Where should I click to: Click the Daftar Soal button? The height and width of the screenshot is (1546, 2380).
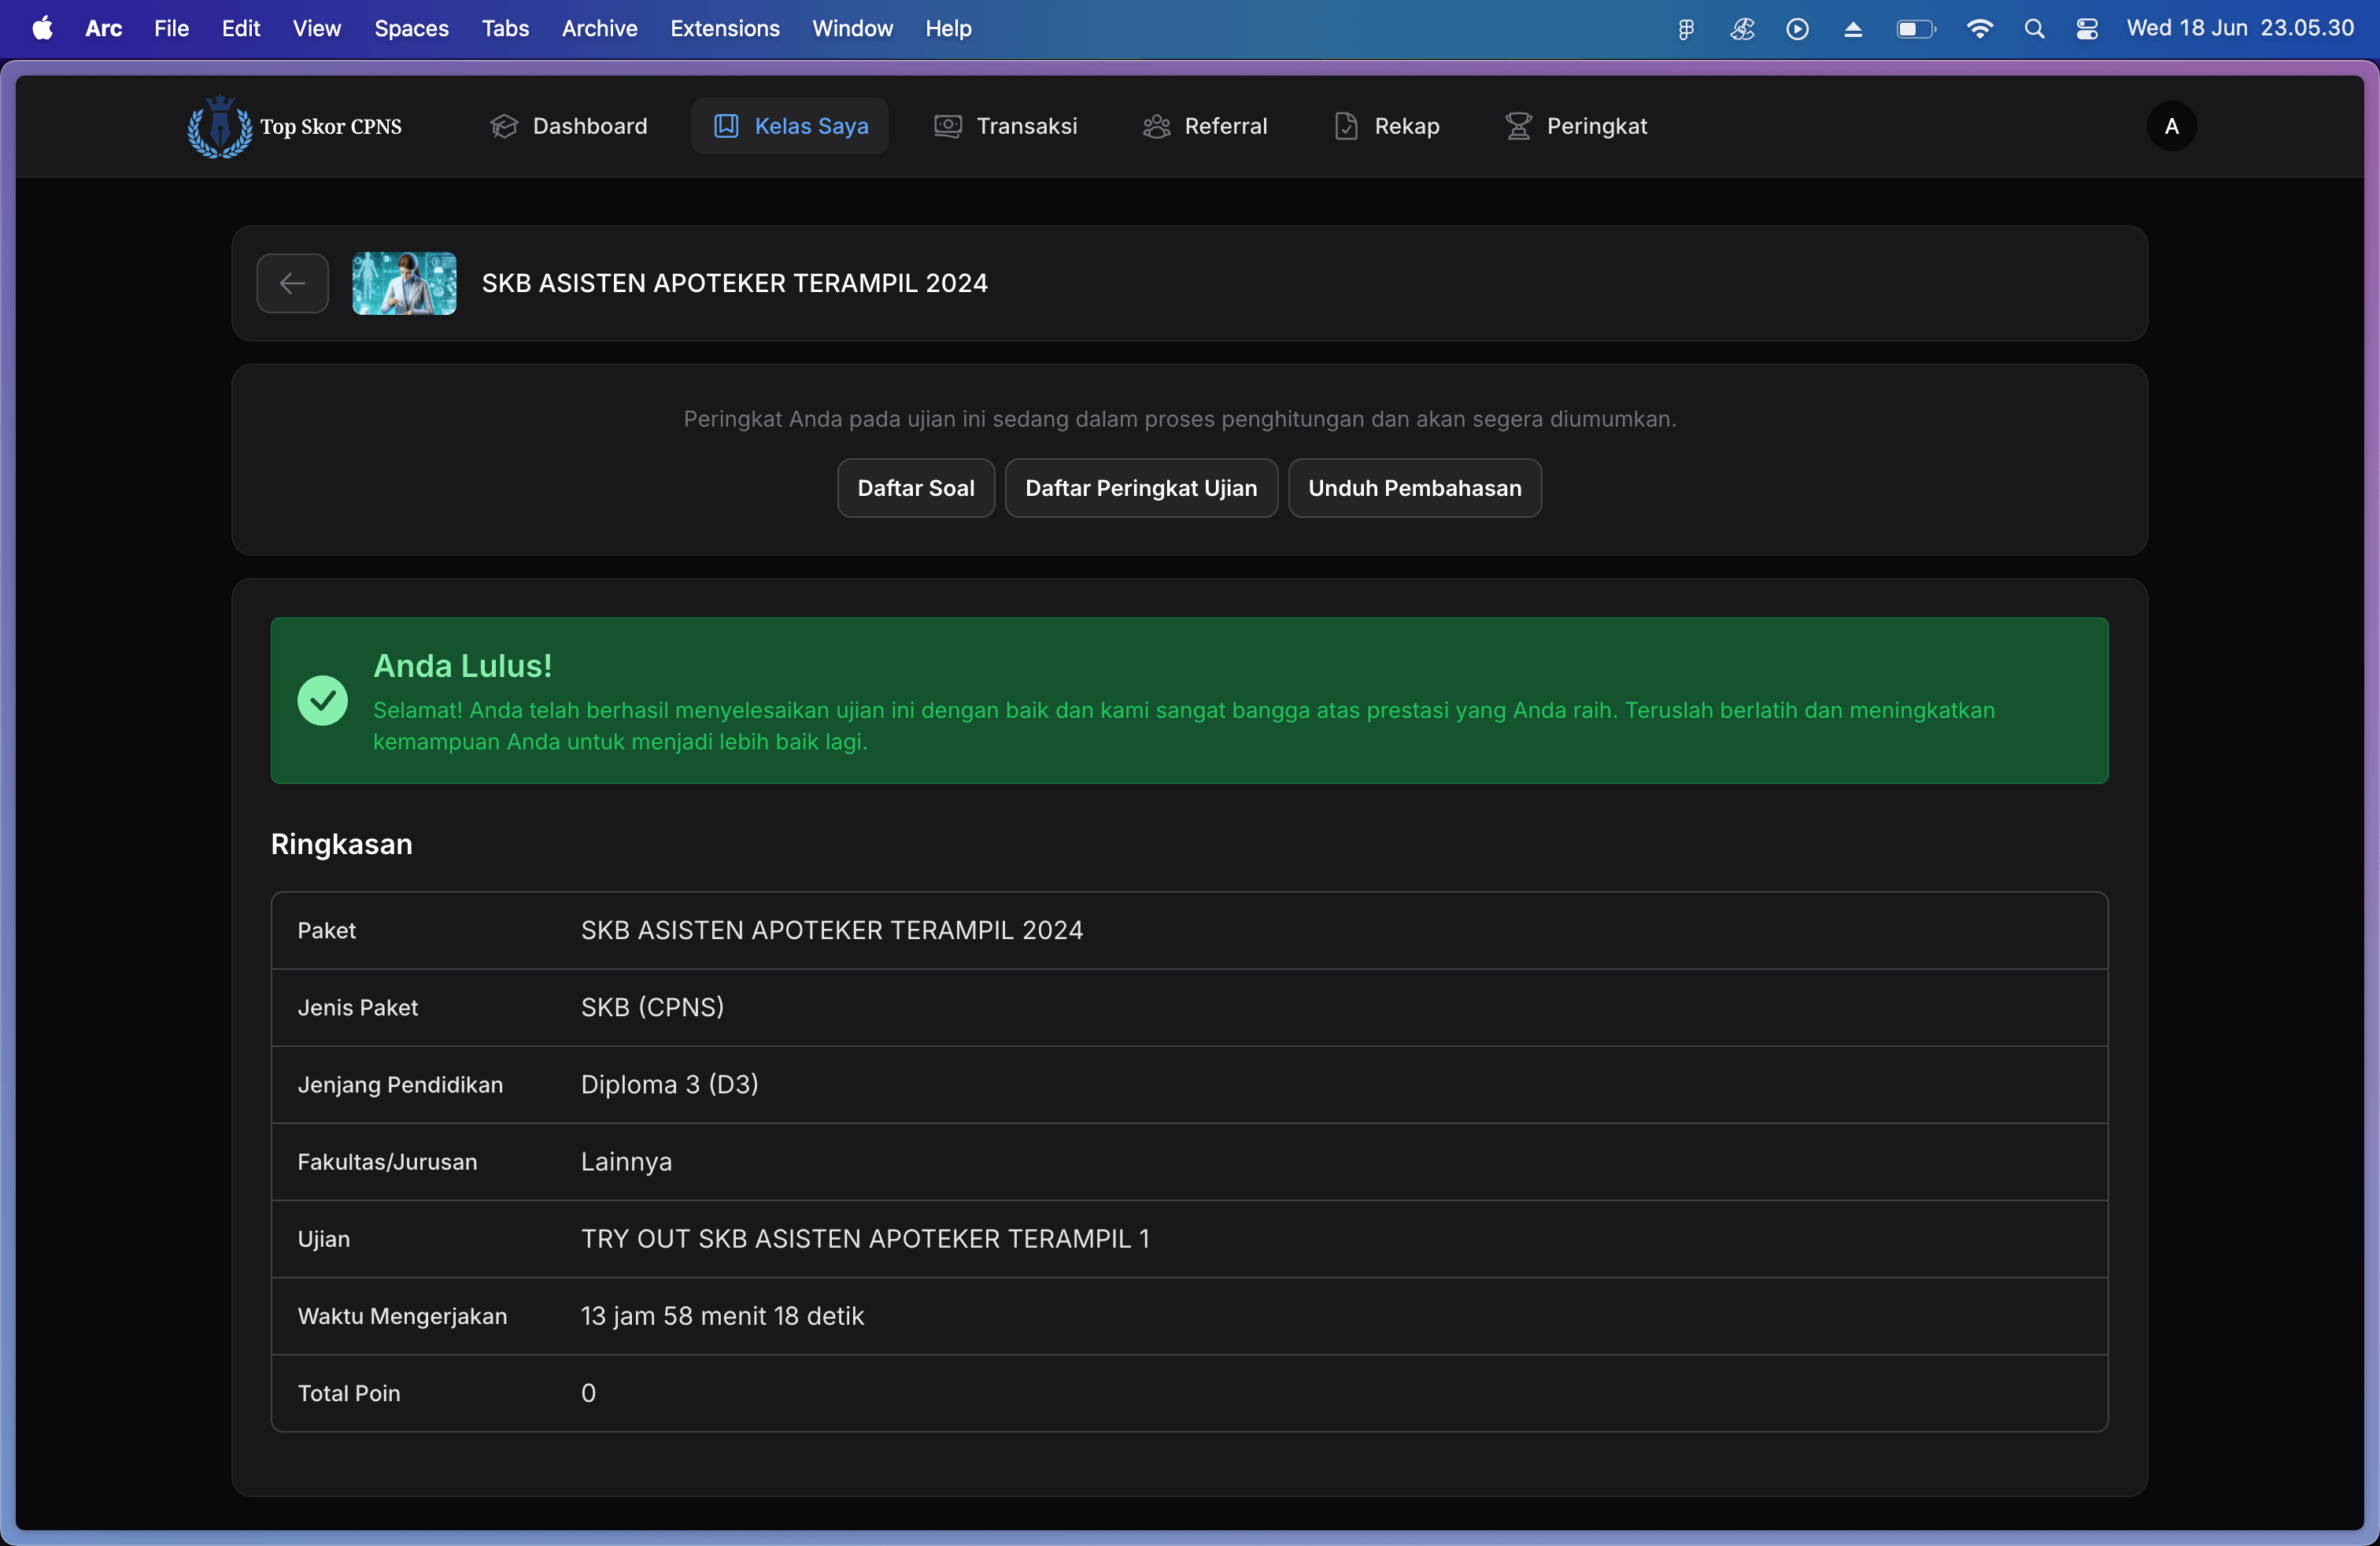tap(915, 488)
